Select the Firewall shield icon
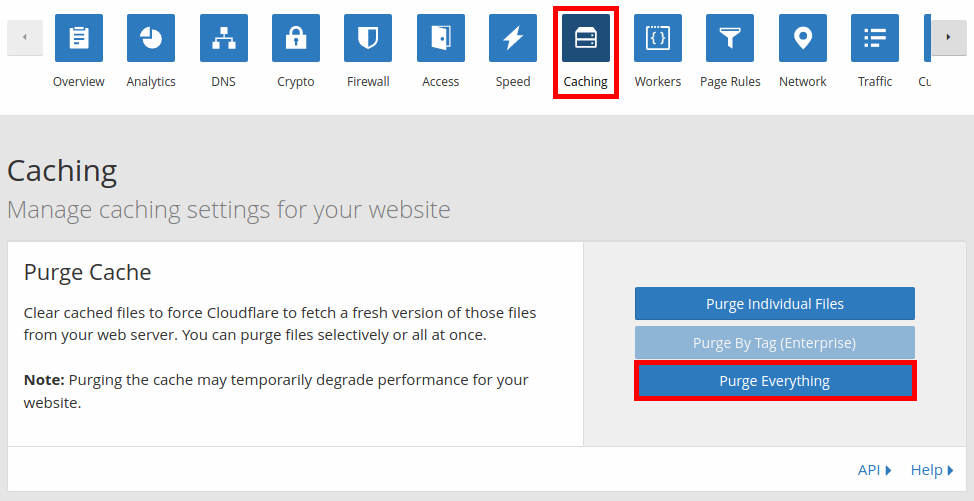 click(368, 38)
